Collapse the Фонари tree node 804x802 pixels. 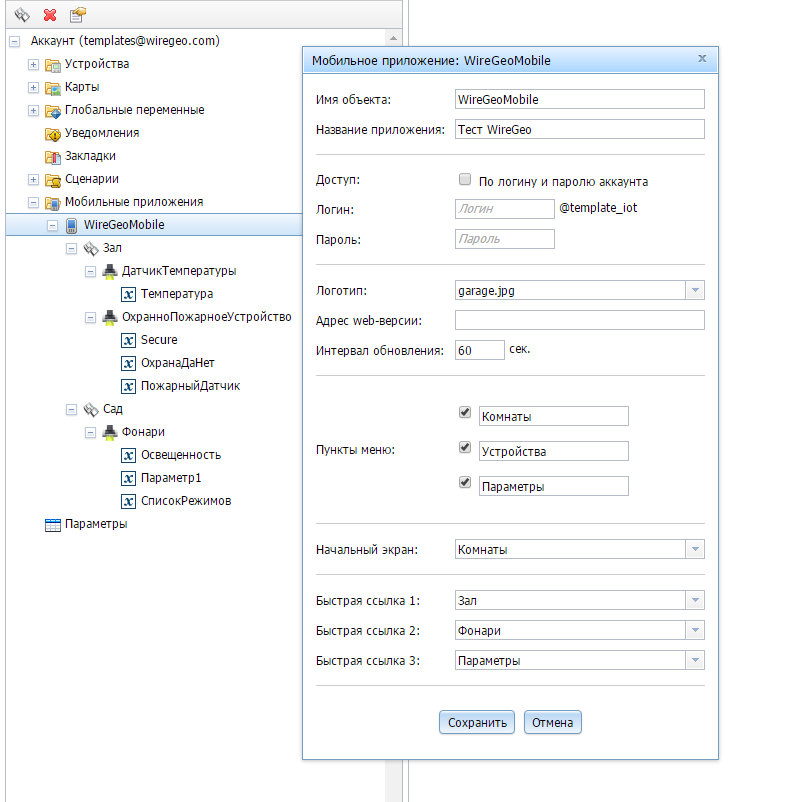(x=90, y=432)
